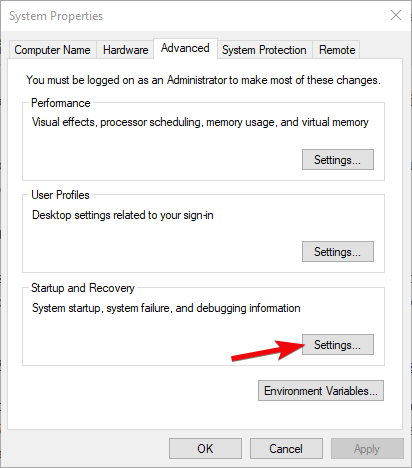
Task: Open Startup and Recovery Settings
Action: (x=338, y=344)
